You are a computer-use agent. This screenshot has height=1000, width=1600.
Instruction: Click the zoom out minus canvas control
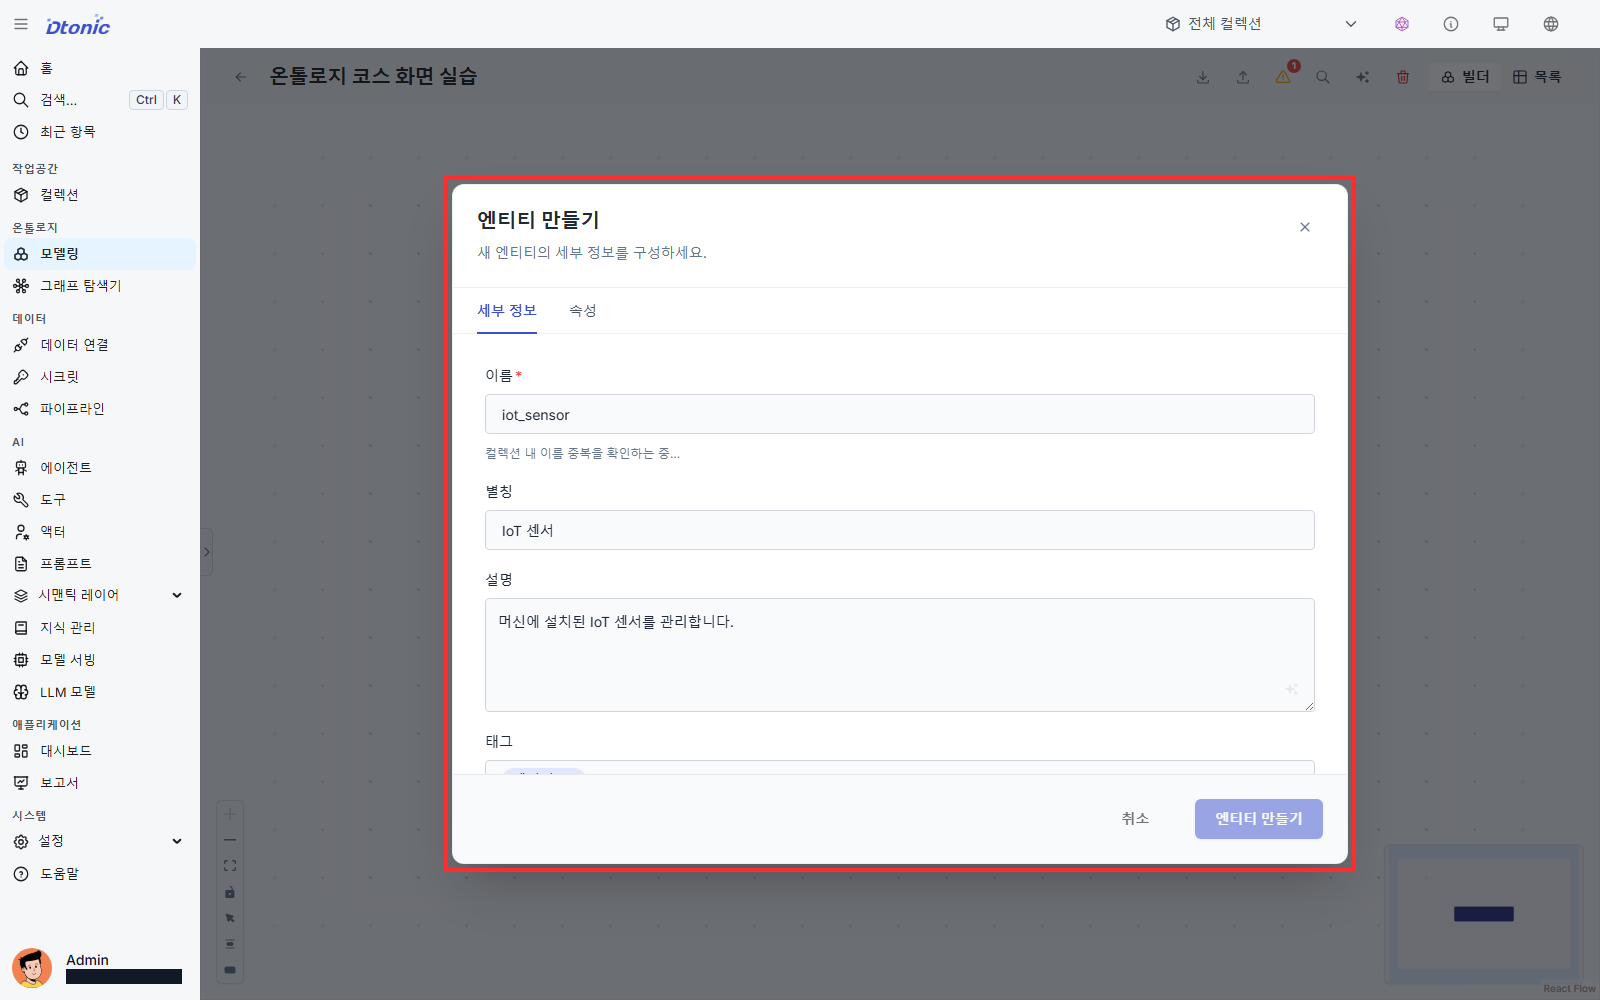230,840
